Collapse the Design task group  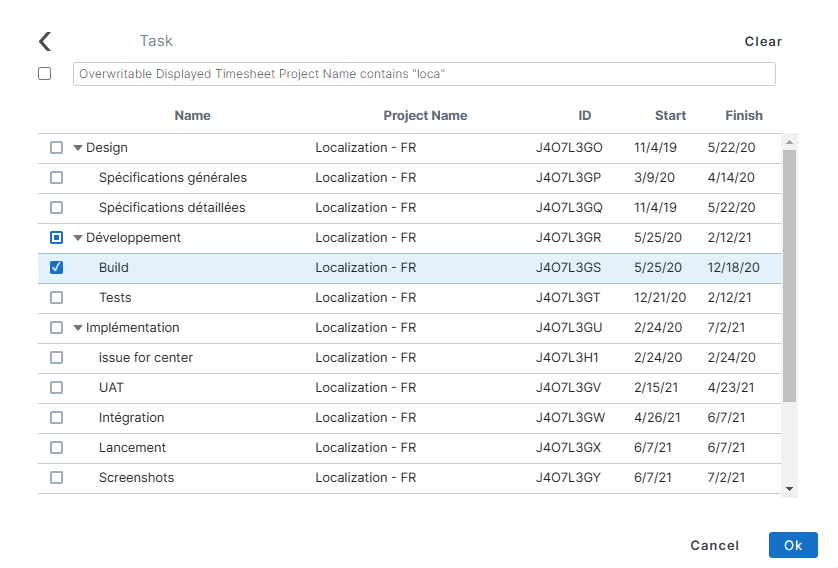[78, 148]
